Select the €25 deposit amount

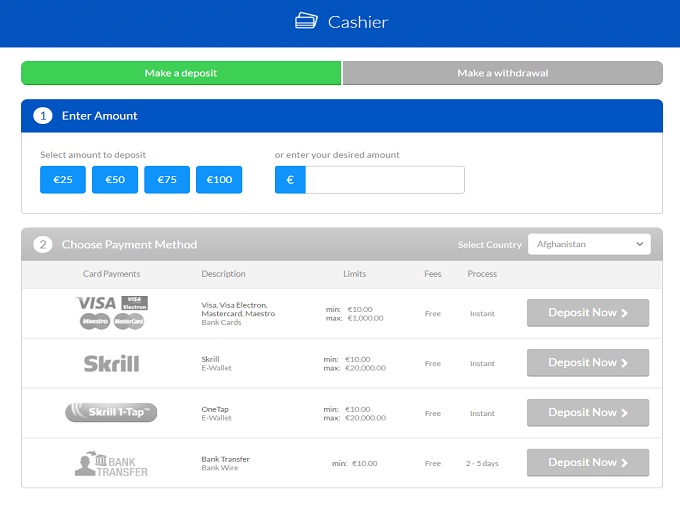(x=63, y=180)
